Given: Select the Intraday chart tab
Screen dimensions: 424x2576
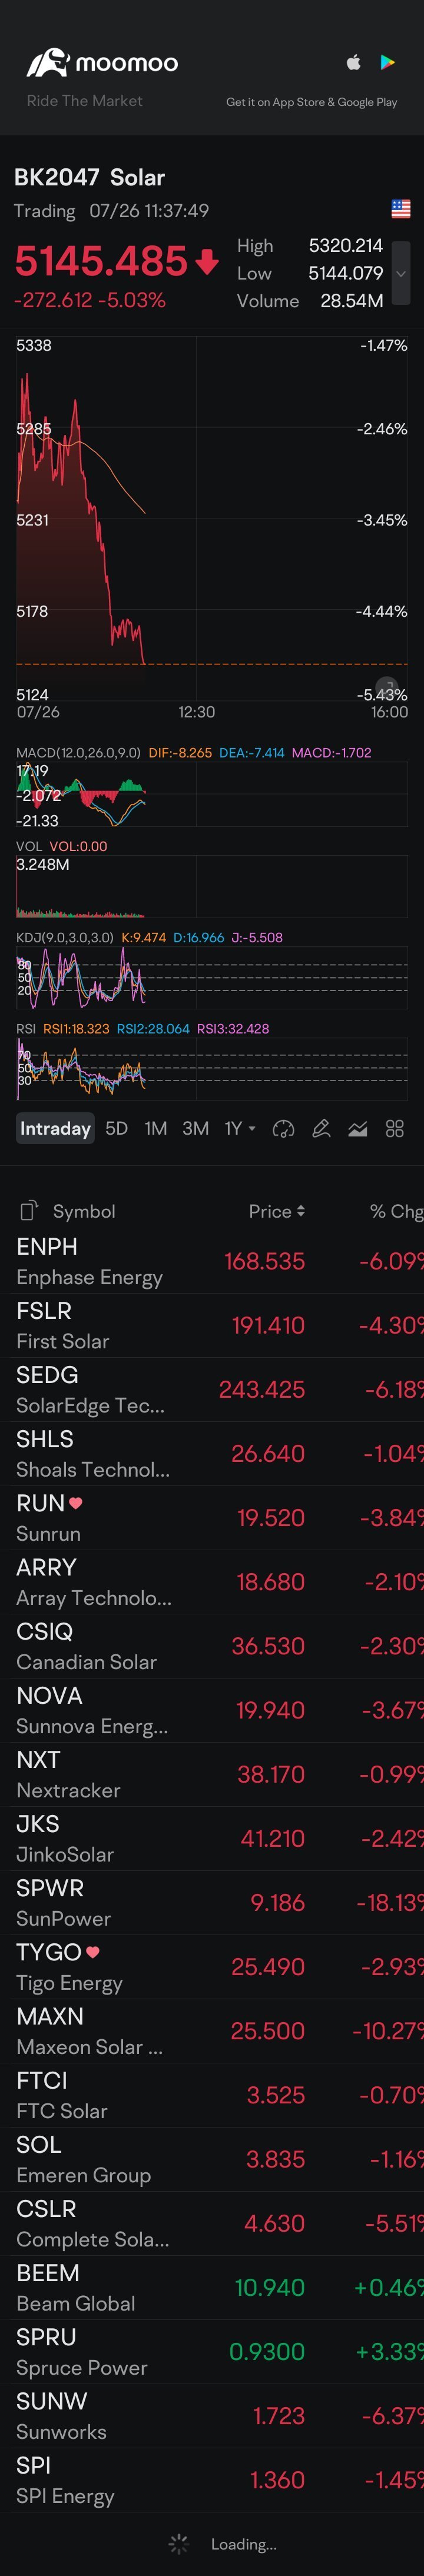Looking at the screenshot, I should 56,1129.
